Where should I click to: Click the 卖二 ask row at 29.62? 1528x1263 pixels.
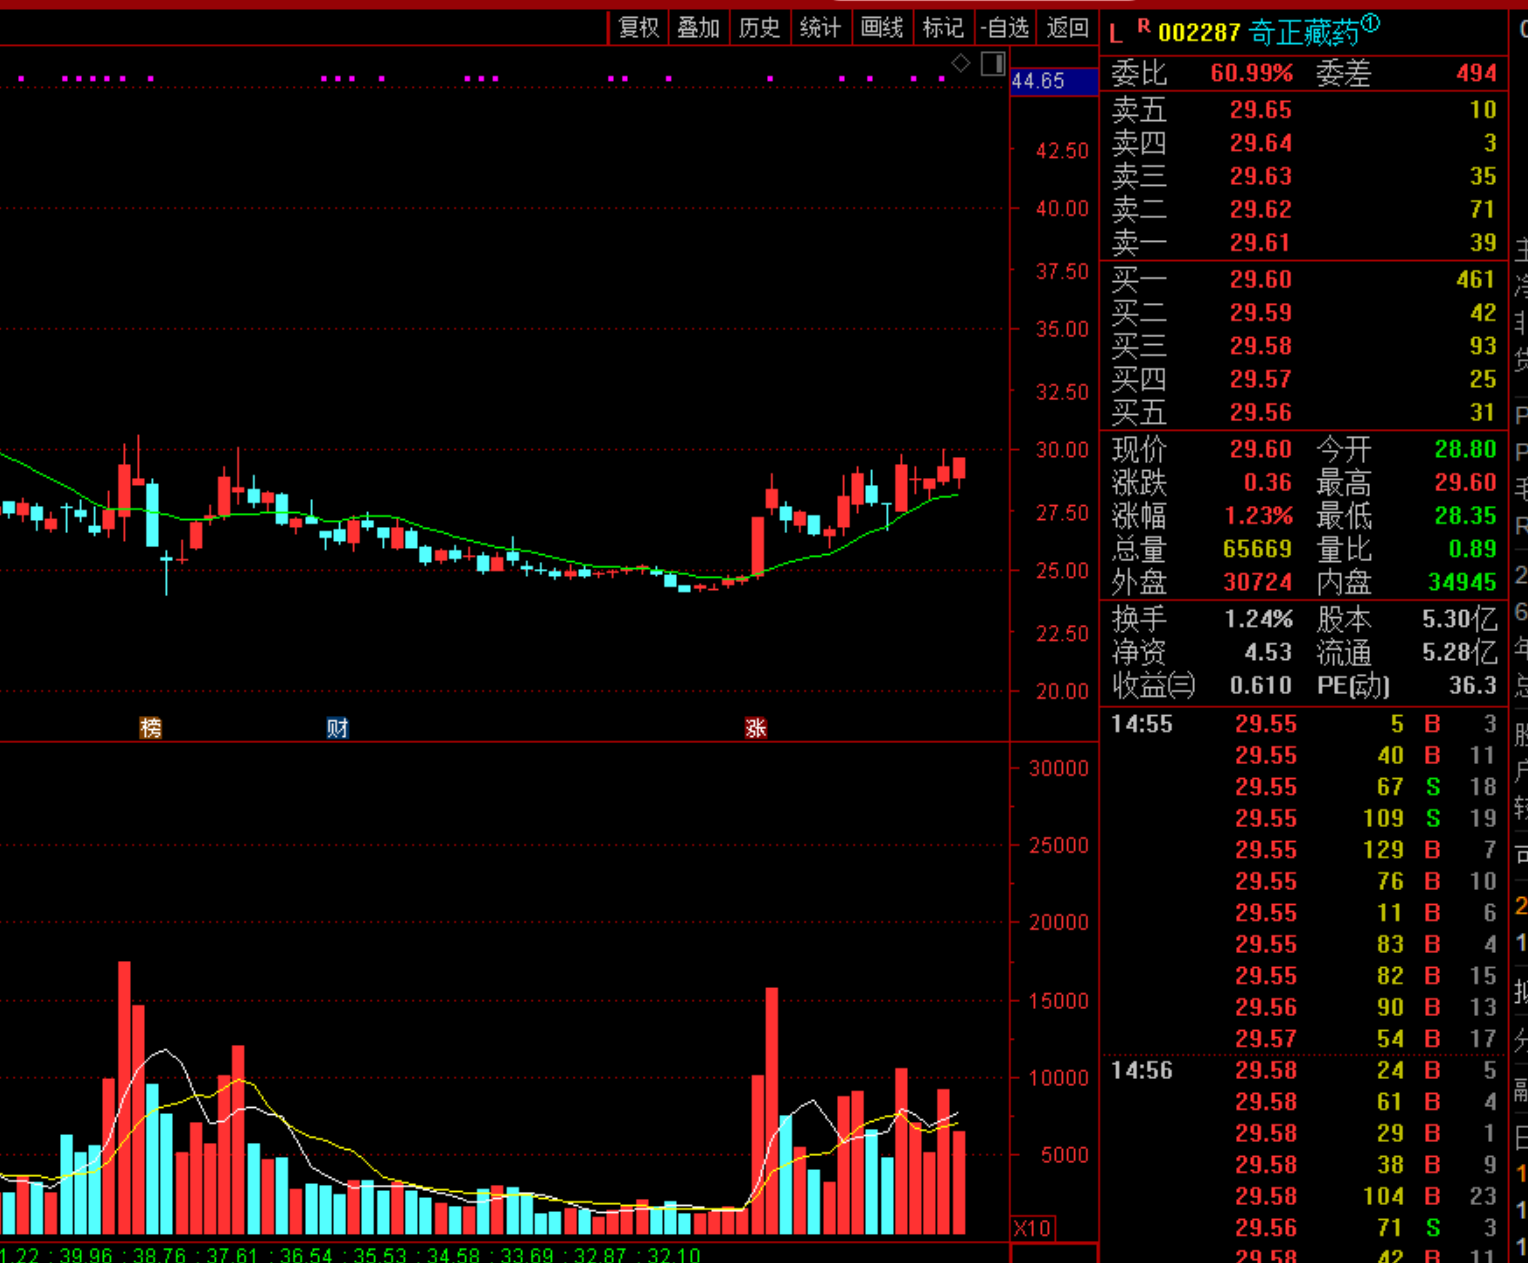point(1304,209)
